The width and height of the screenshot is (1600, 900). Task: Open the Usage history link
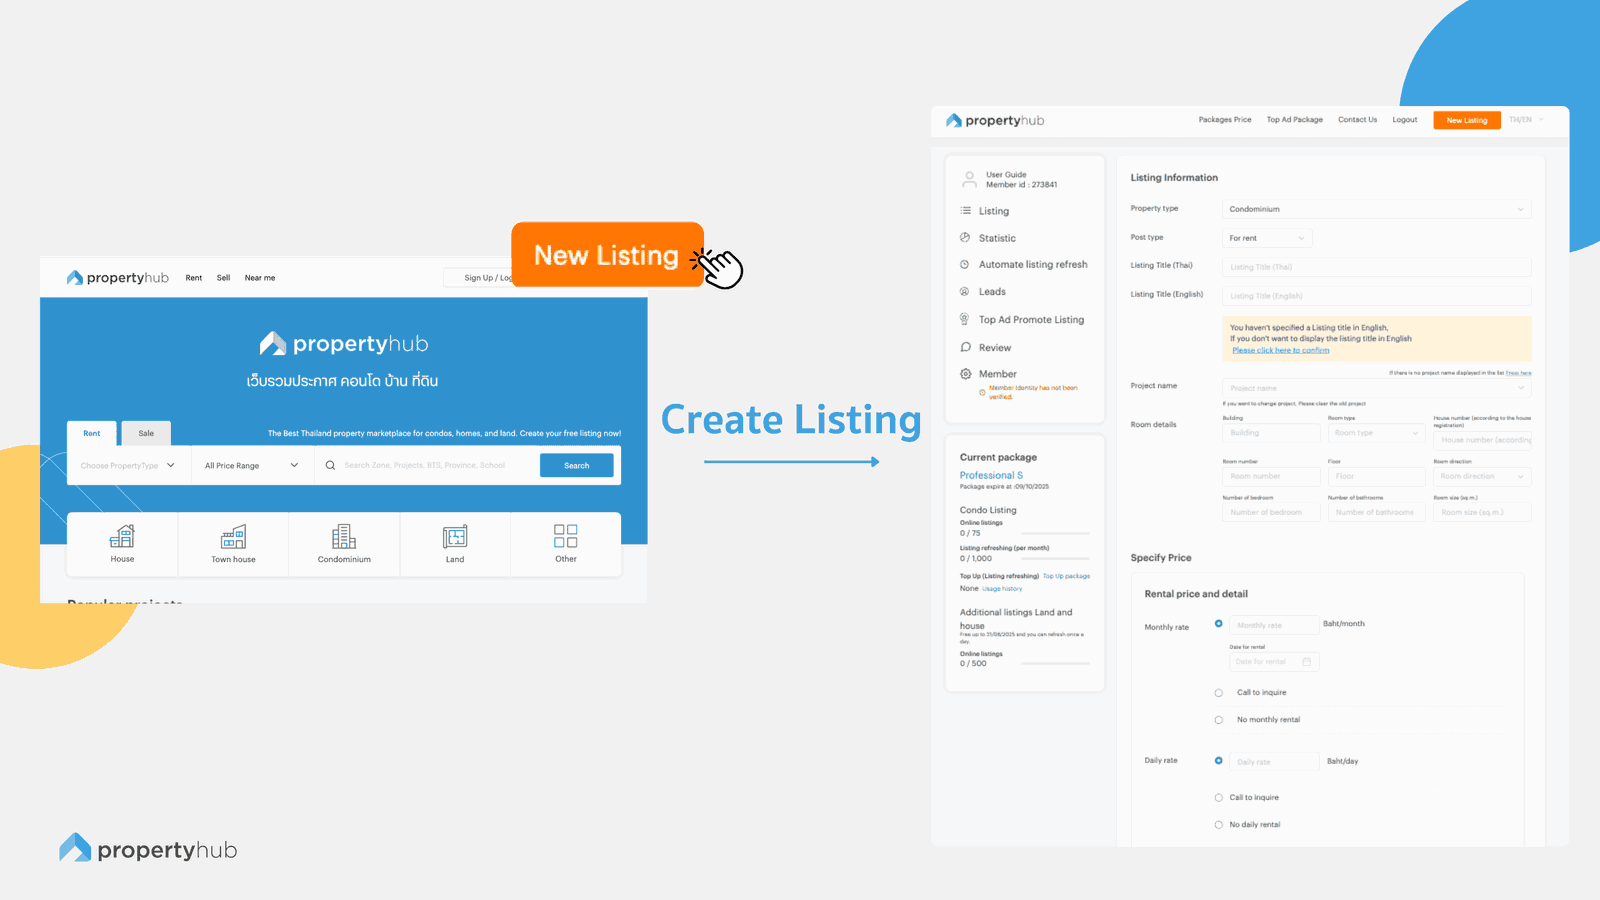(1002, 589)
